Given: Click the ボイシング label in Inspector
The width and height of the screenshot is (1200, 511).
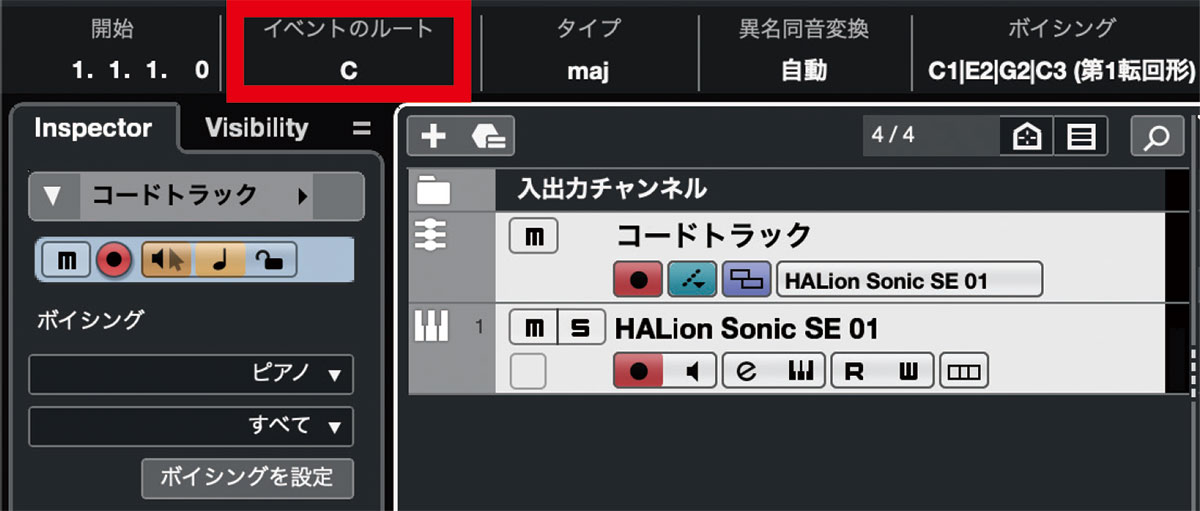Looking at the screenshot, I should pos(90,320).
